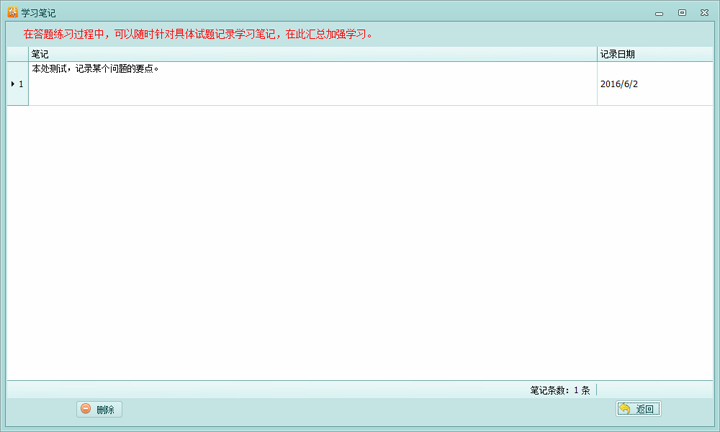The height and width of the screenshot is (432, 720).
Task: Click the 学习笔记 window title text
Action: [x=38, y=12]
